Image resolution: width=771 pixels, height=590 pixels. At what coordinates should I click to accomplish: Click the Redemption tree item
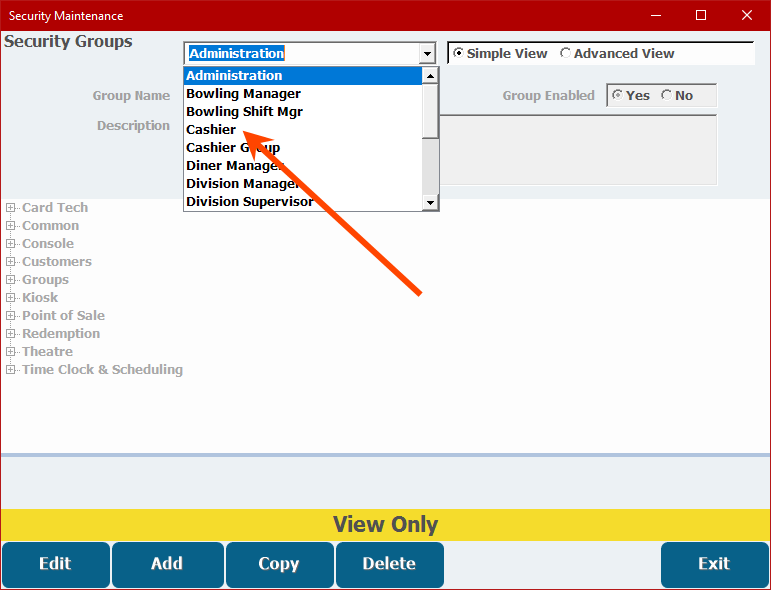tap(61, 334)
